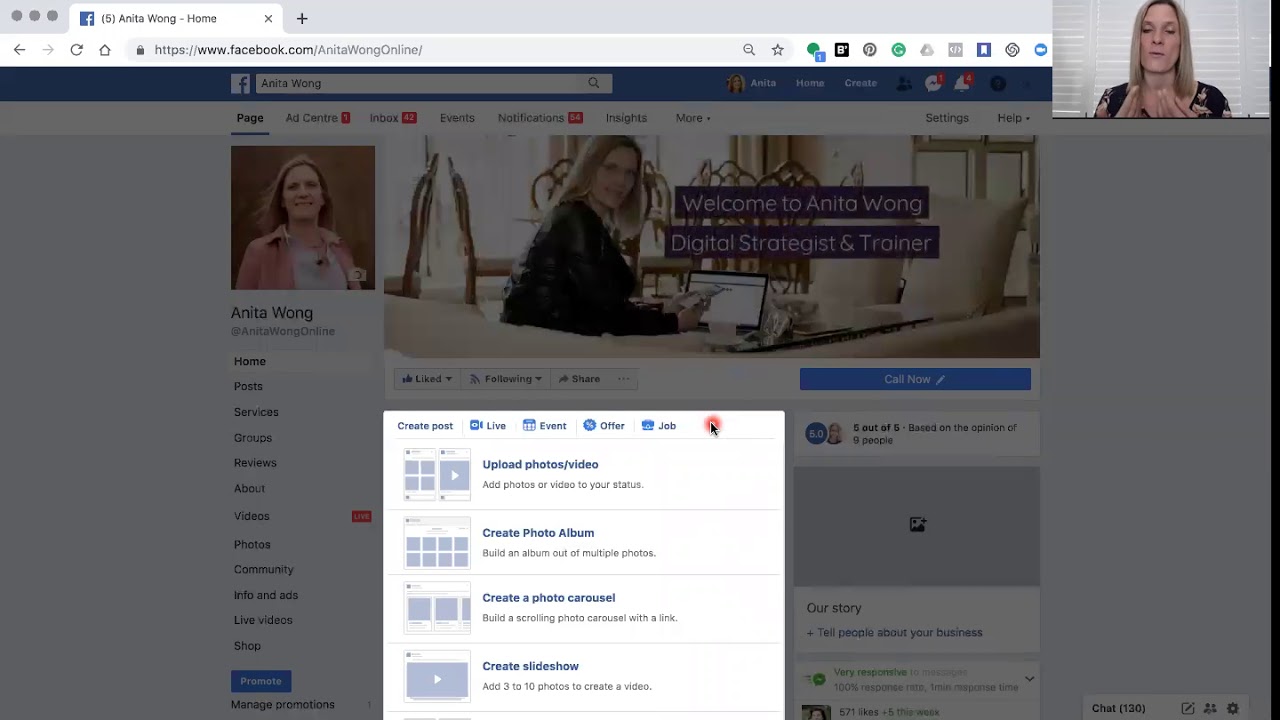Open the notifications bell with badge 4

coord(961,83)
